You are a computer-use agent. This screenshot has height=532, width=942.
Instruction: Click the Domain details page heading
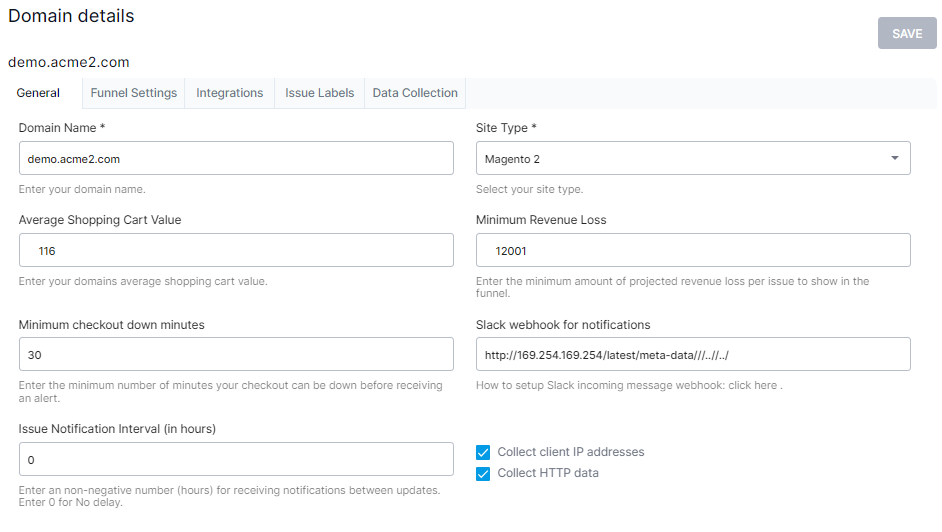(x=71, y=16)
